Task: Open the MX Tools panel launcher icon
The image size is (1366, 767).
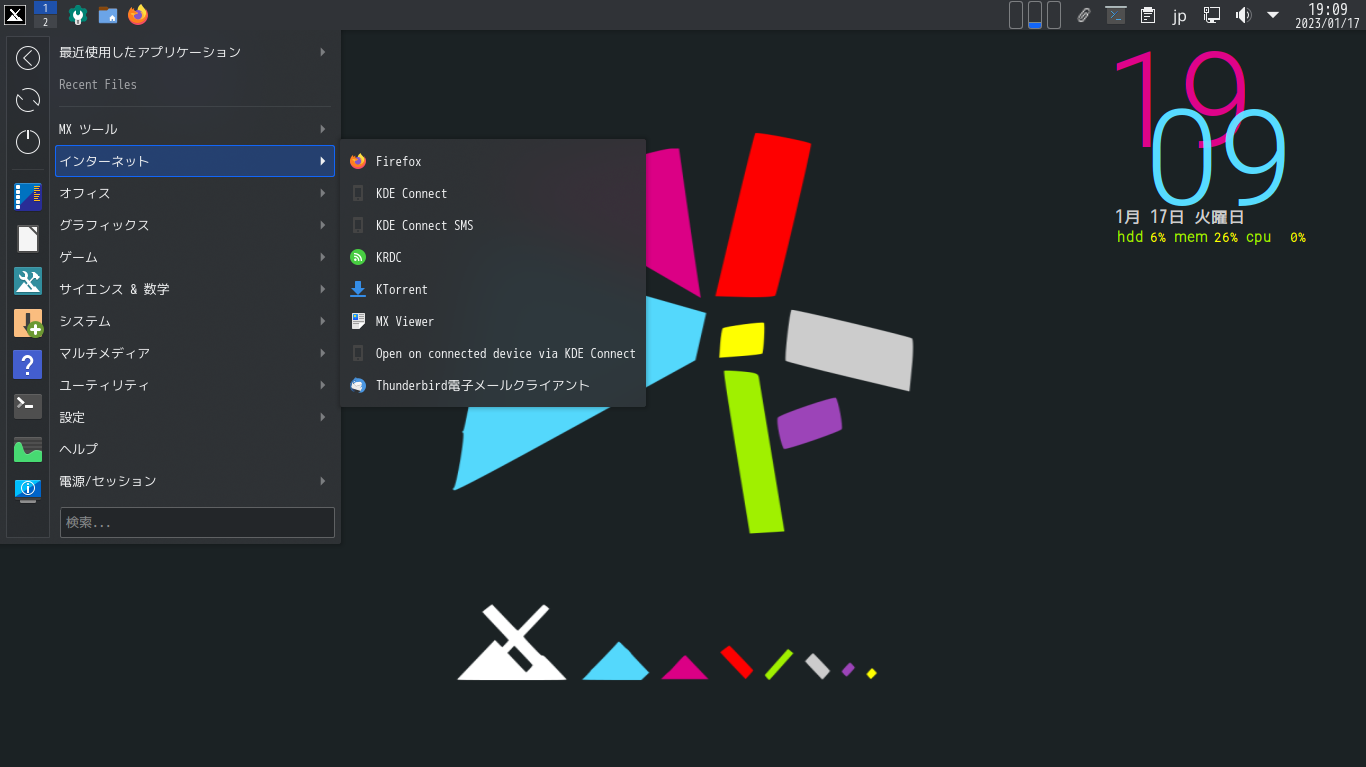Action: tap(77, 15)
